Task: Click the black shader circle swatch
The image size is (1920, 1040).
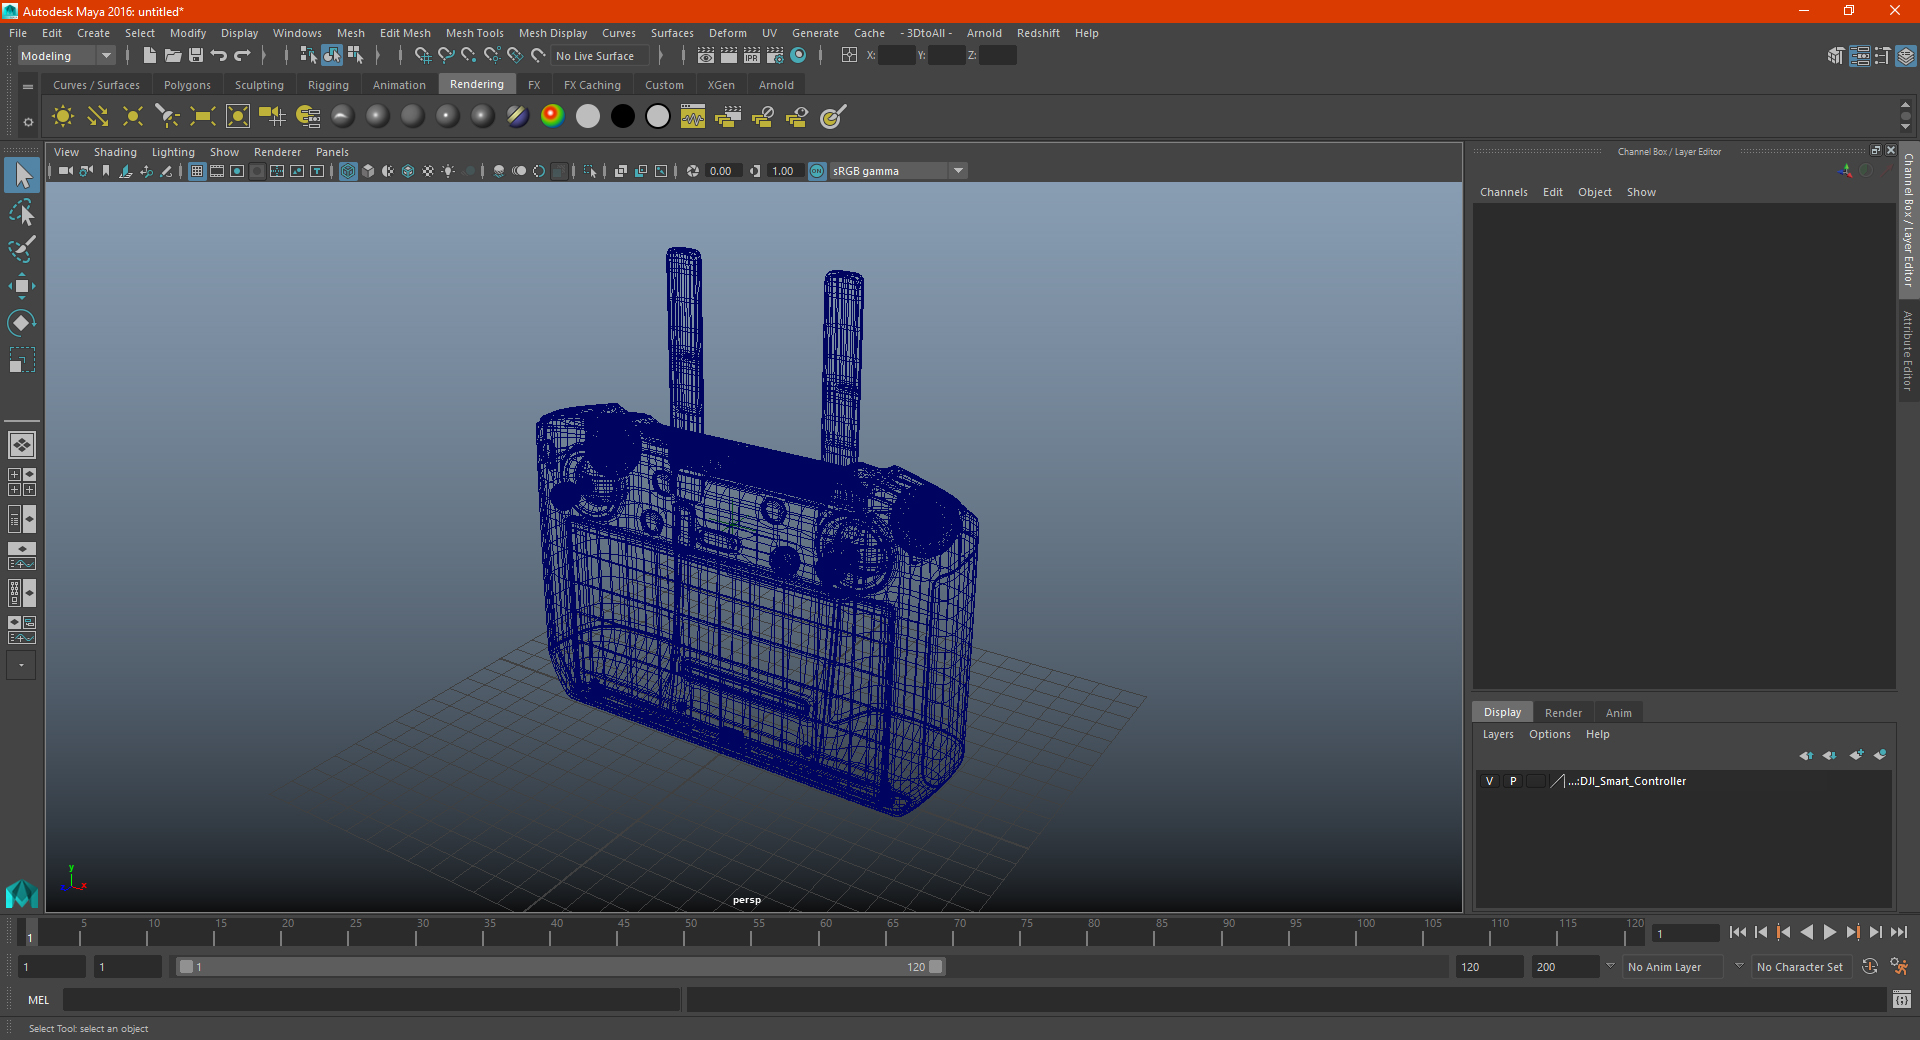Action: [x=623, y=117]
